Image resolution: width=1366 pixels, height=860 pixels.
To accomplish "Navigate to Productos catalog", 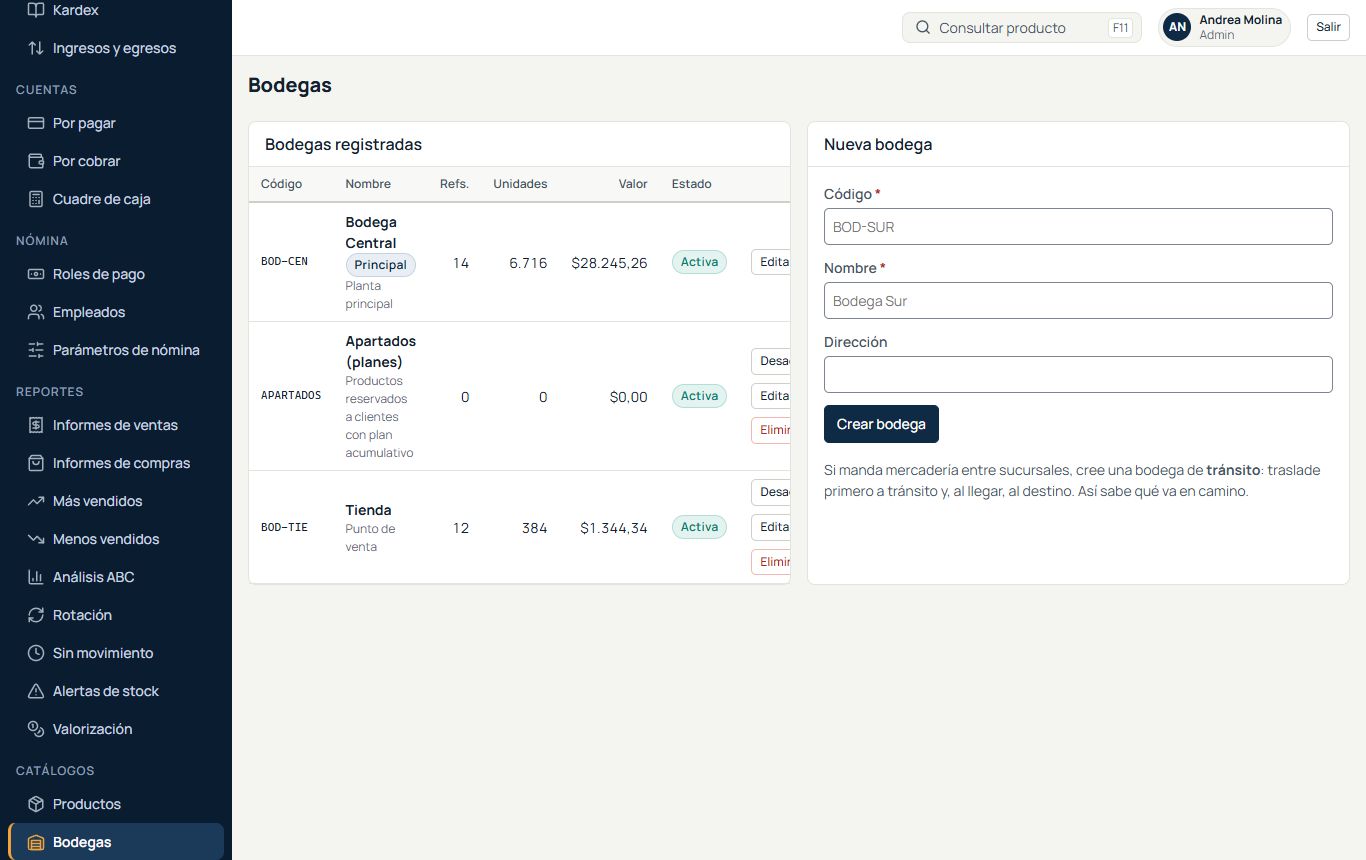I will pos(116,804).
